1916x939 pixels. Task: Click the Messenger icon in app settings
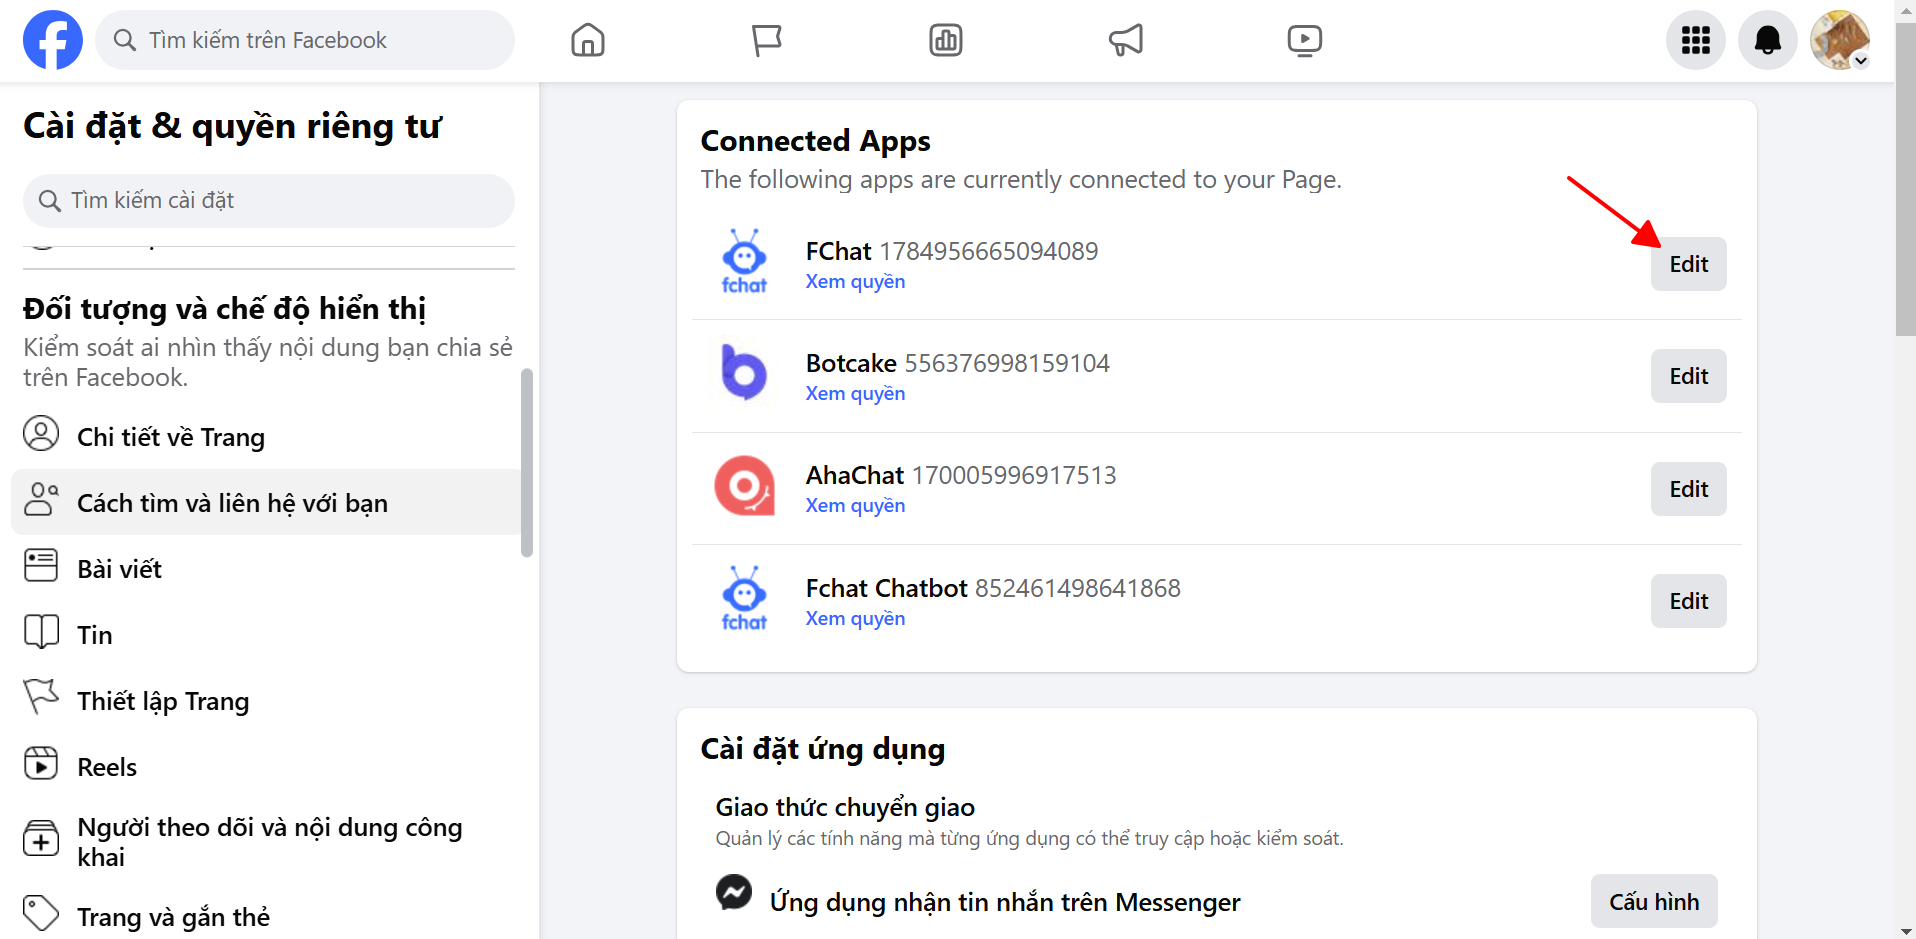(734, 892)
